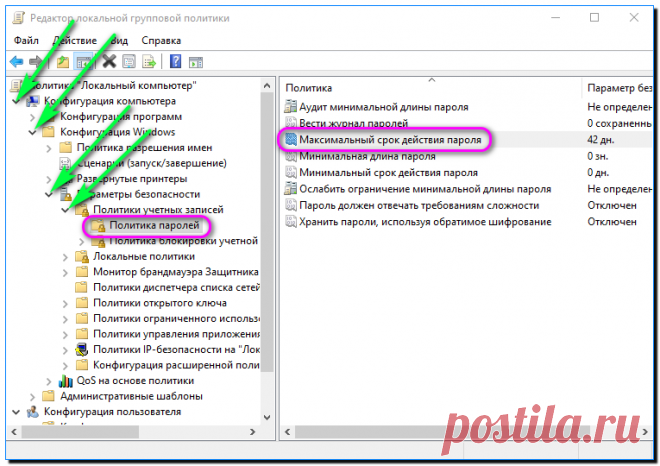Select Политики диспетчера списка сетей item

coord(176,288)
